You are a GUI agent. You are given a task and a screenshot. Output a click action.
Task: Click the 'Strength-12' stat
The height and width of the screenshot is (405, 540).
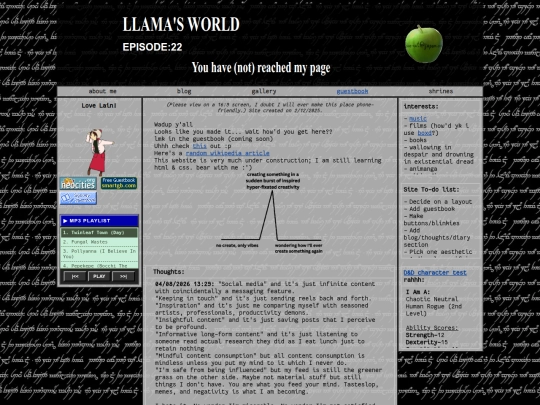[425, 335]
